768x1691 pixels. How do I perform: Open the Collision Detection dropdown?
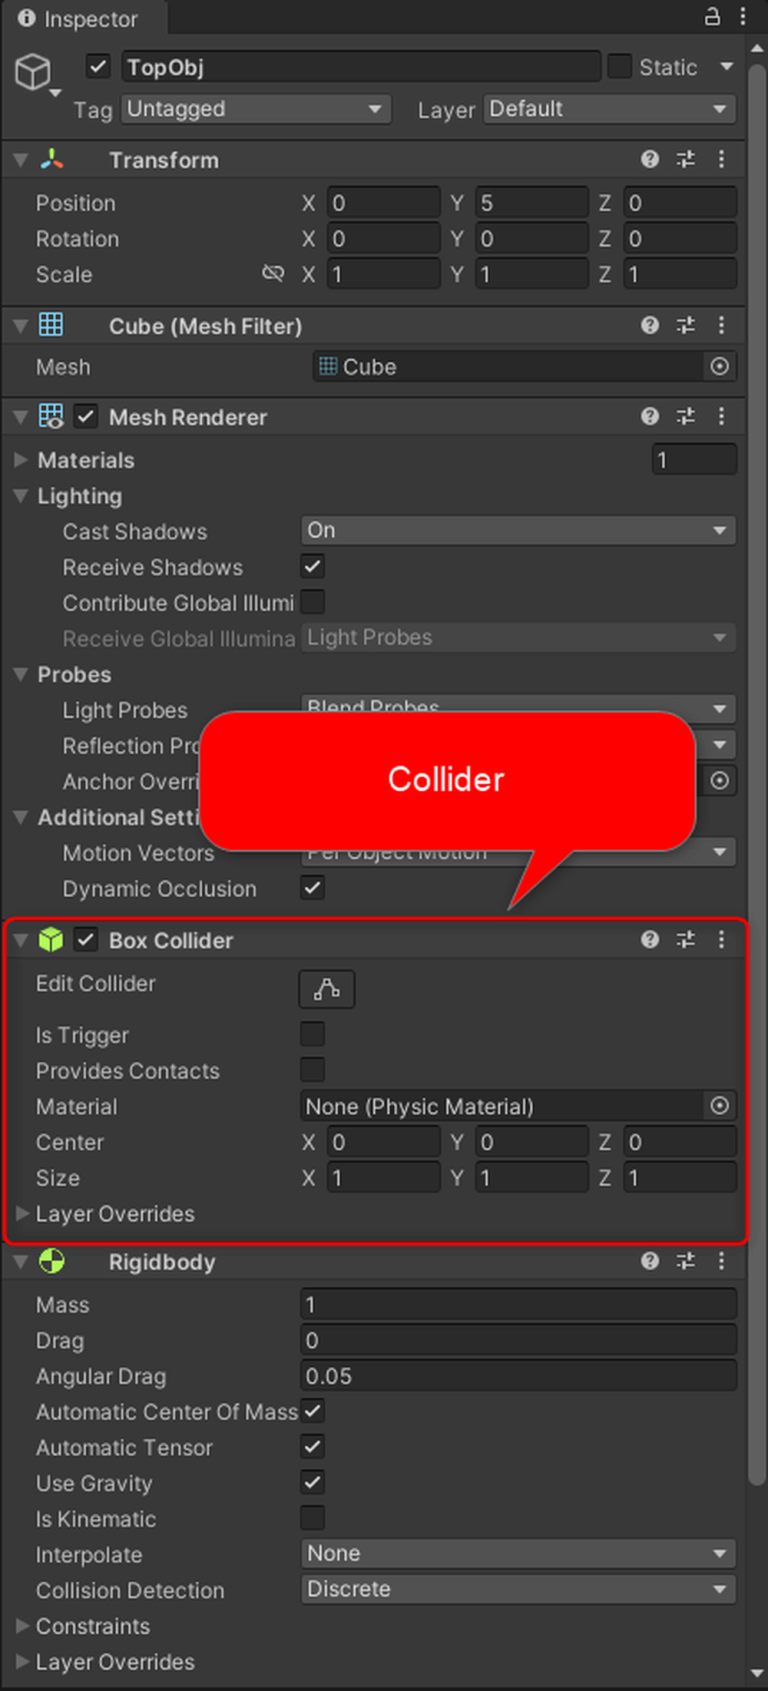pos(517,1589)
